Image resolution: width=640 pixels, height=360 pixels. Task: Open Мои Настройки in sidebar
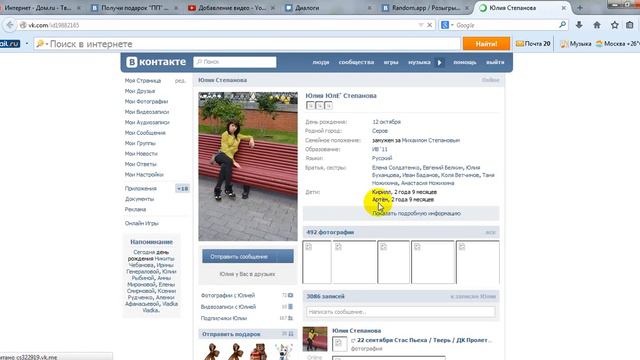tap(144, 174)
